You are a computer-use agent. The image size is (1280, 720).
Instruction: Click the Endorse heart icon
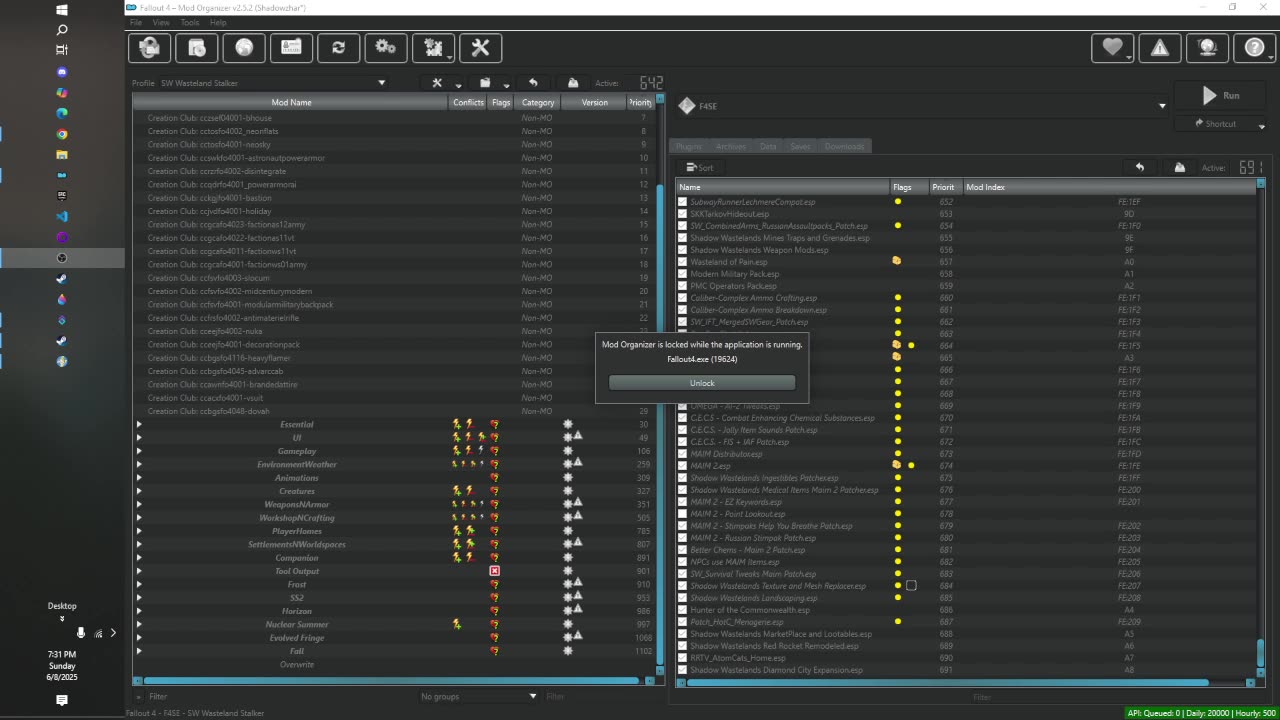(x=1112, y=47)
